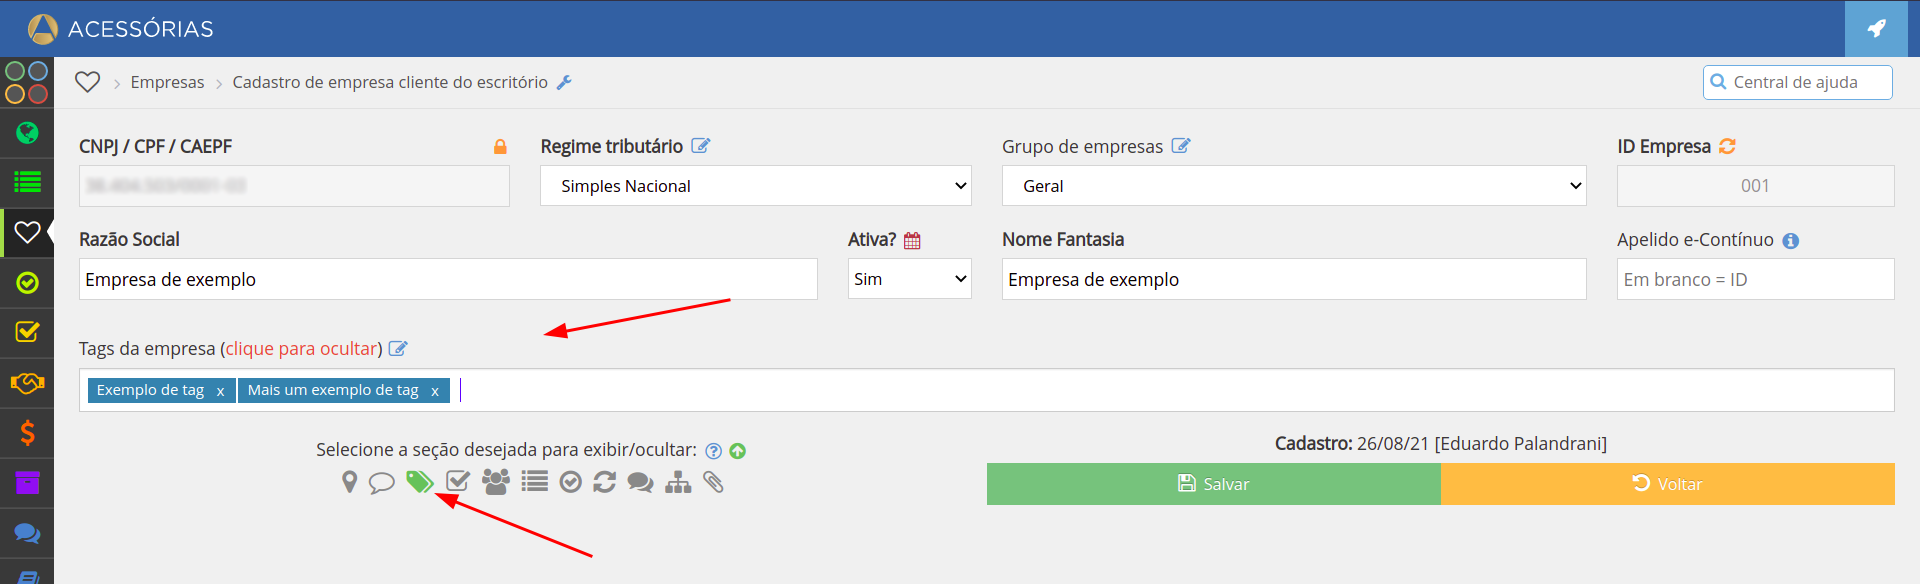The height and width of the screenshot is (584, 1920).
Task: Expand the Grupo de empresas dropdown
Action: pos(1293,186)
